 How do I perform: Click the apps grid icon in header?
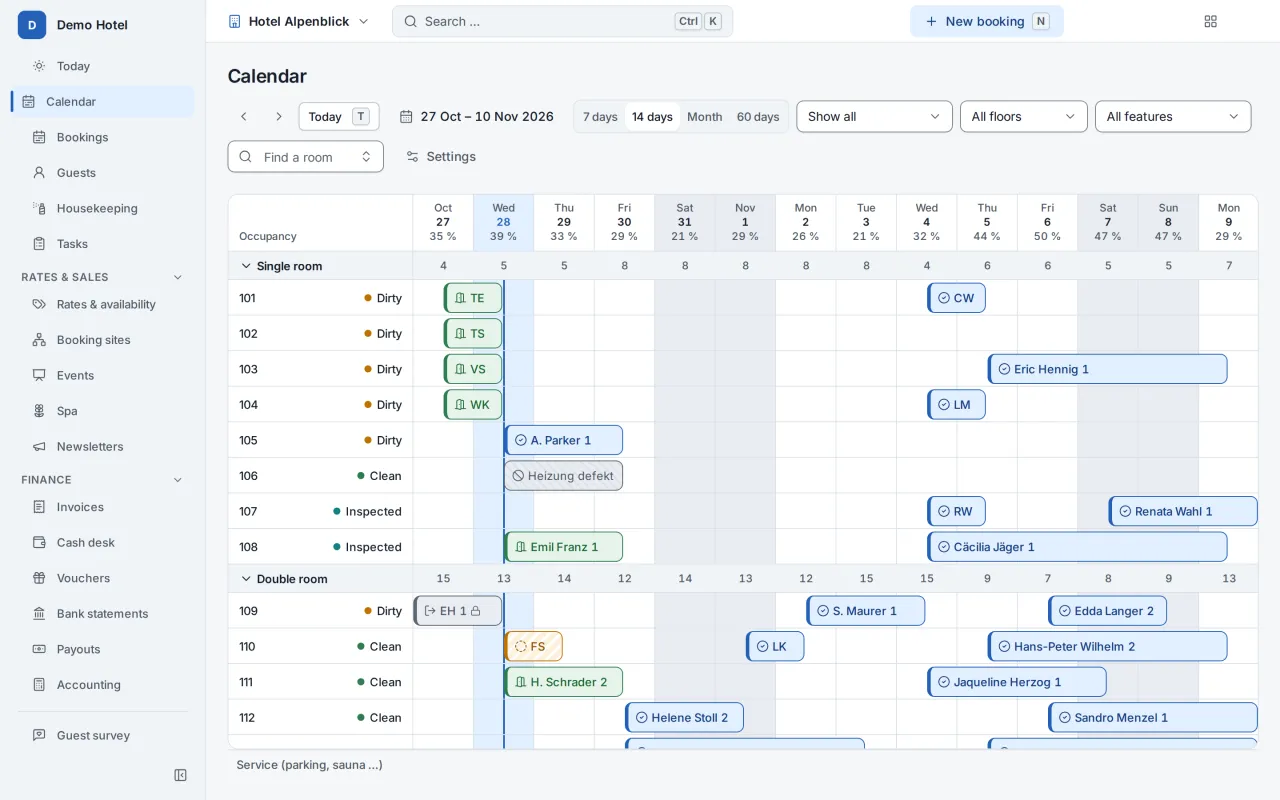[x=1211, y=21]
